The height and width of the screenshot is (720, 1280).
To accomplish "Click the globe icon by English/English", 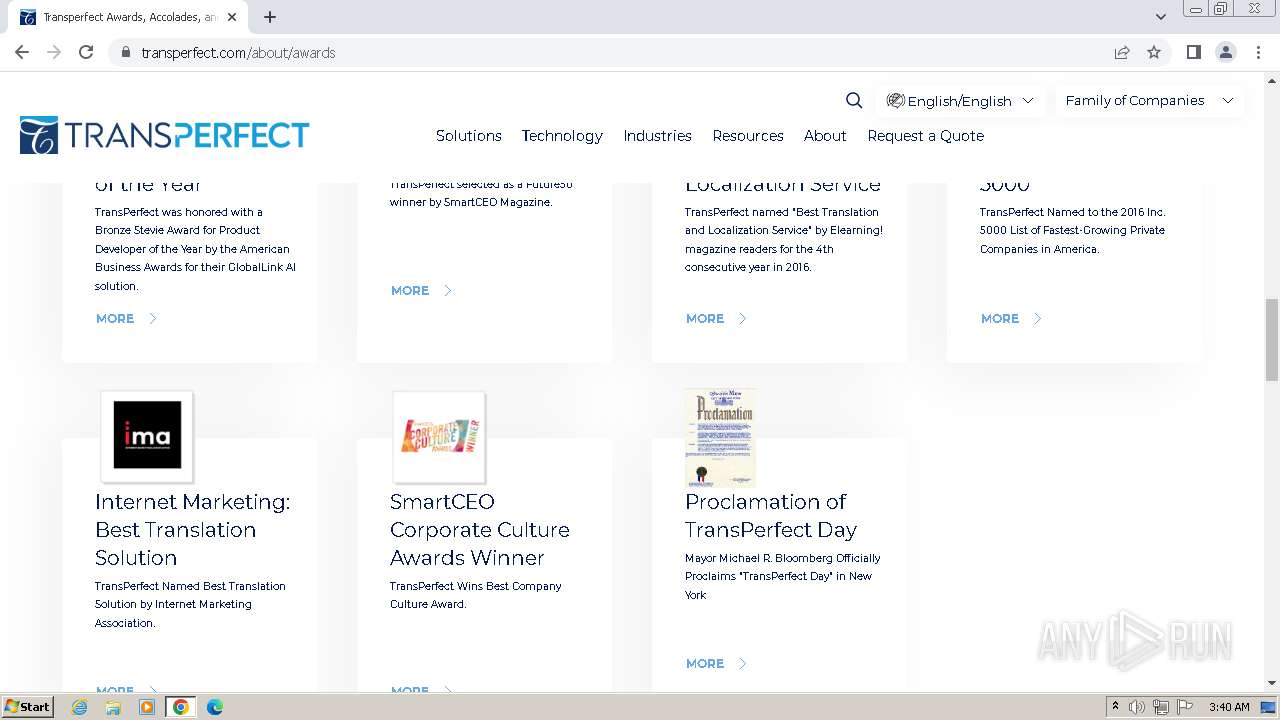I will coord(896,100).
